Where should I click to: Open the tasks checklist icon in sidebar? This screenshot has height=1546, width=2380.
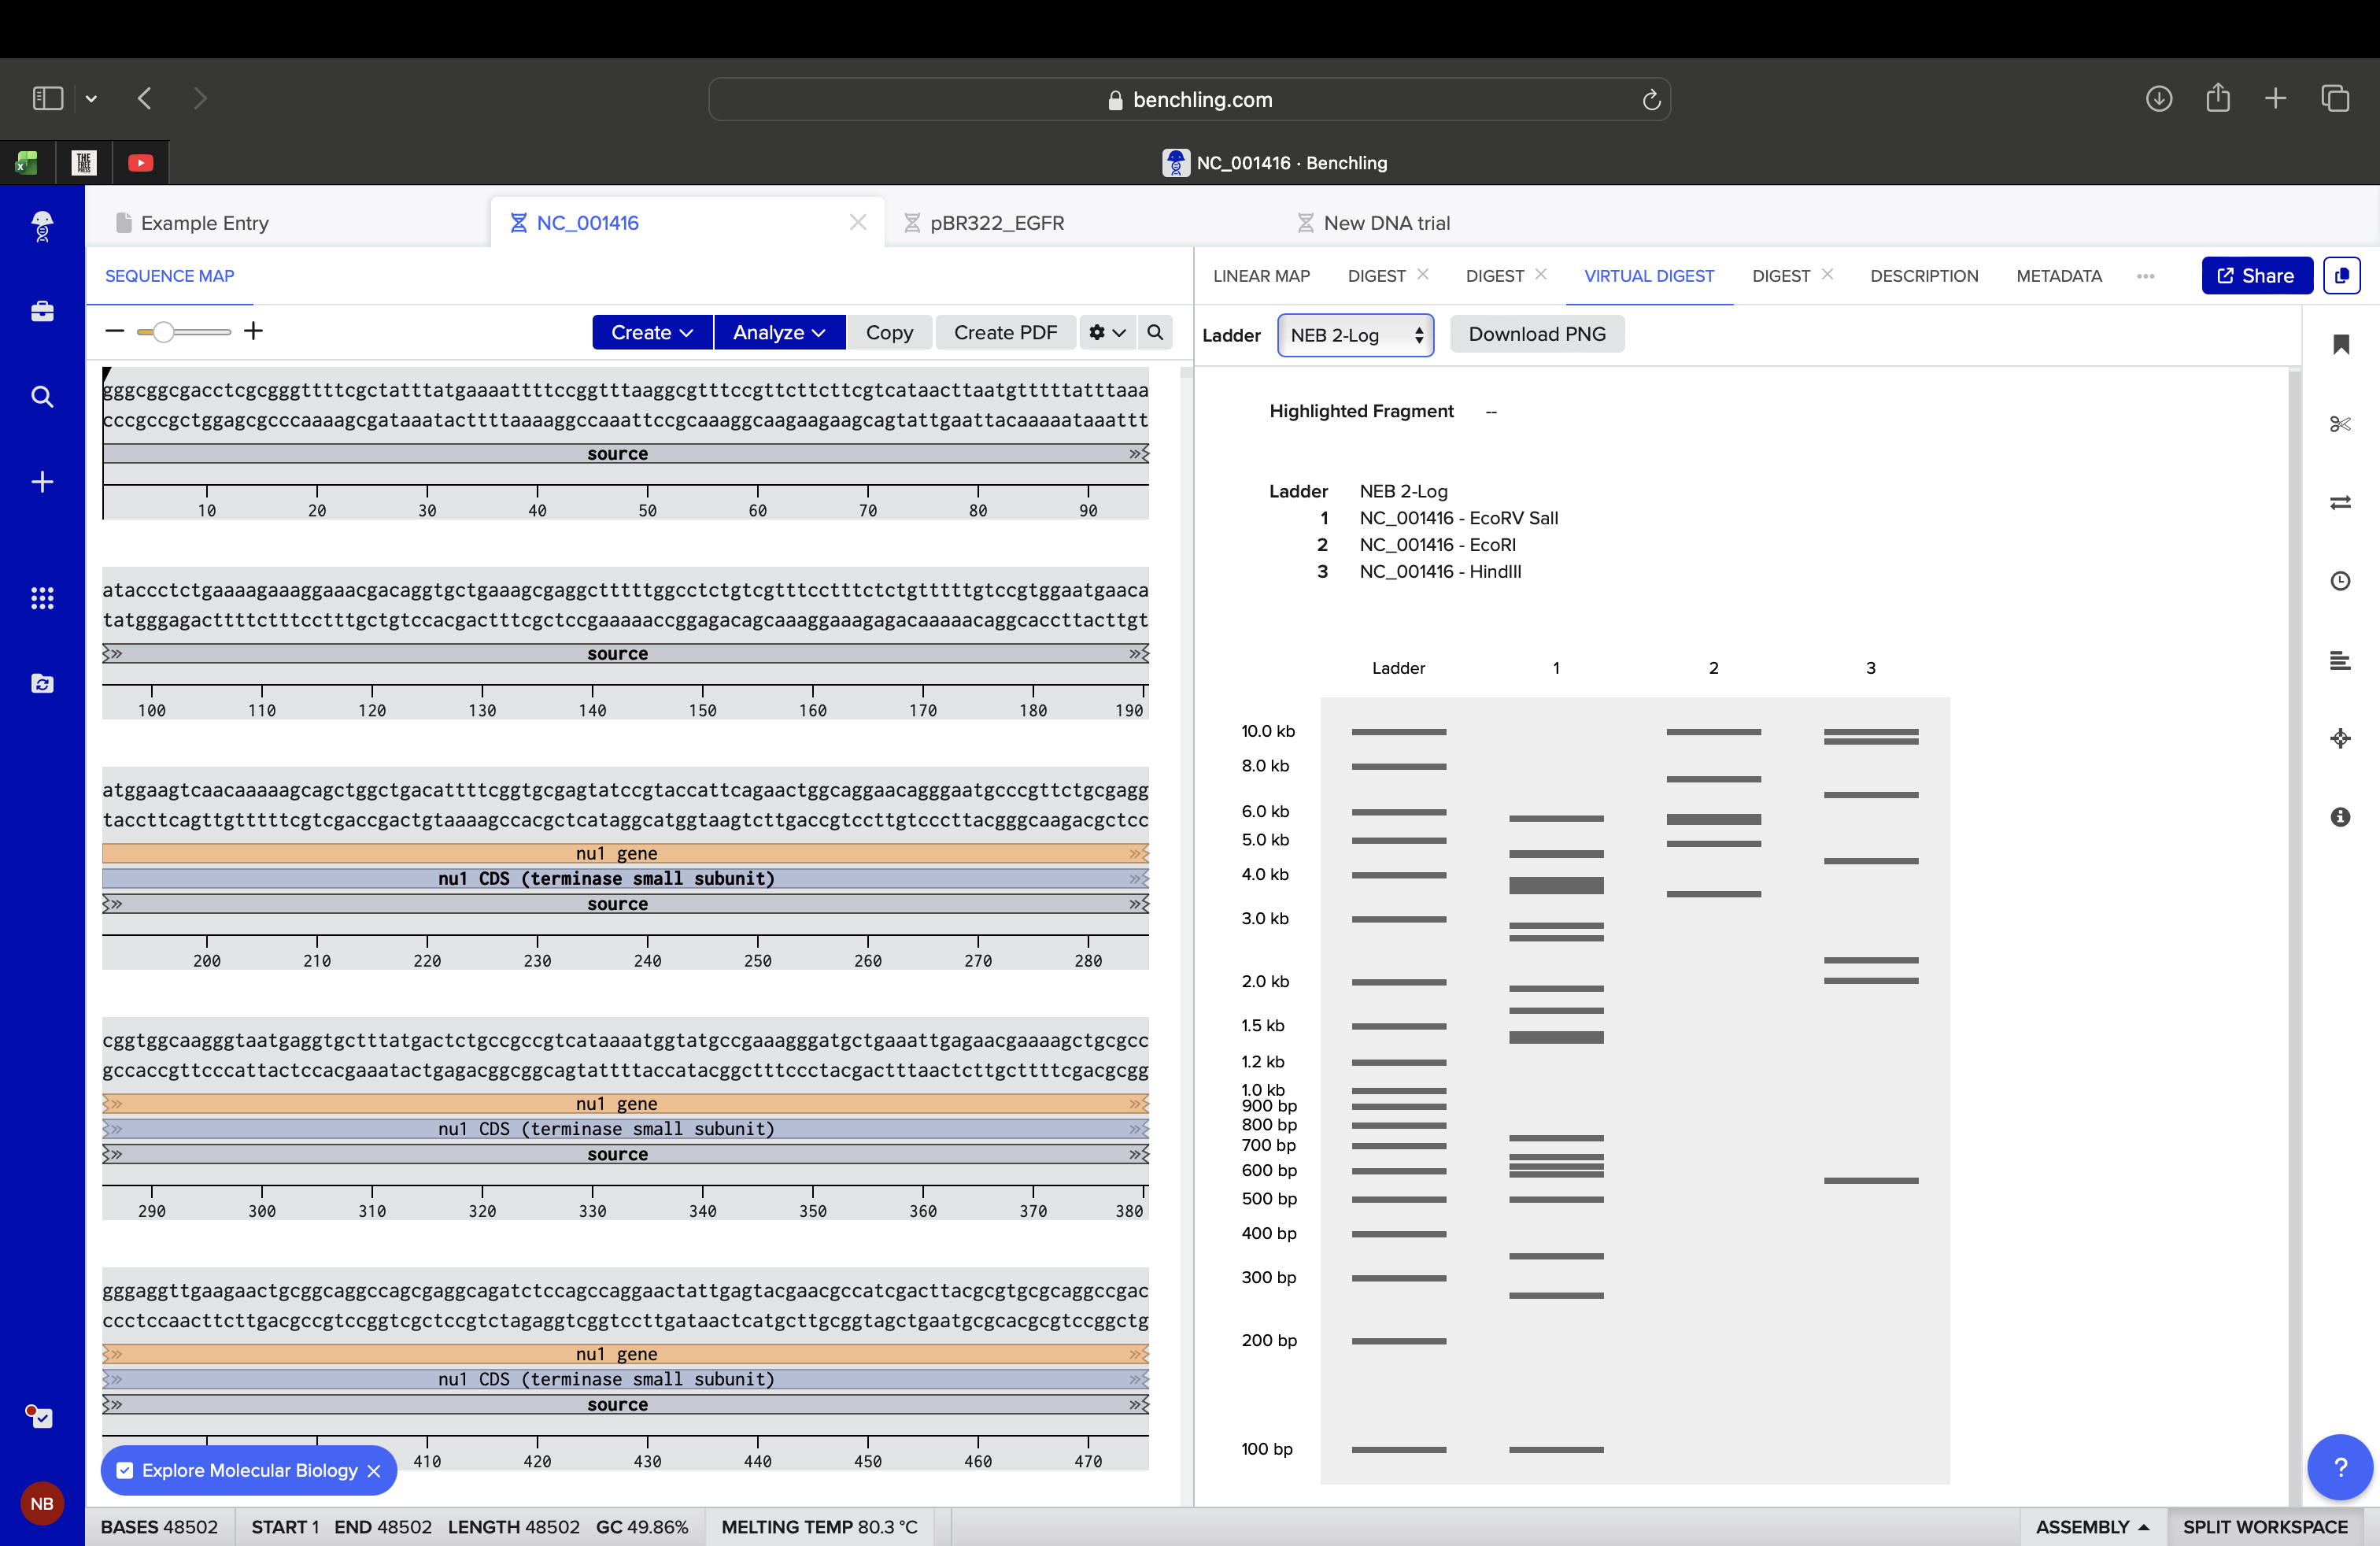[x=39, y=1416]
